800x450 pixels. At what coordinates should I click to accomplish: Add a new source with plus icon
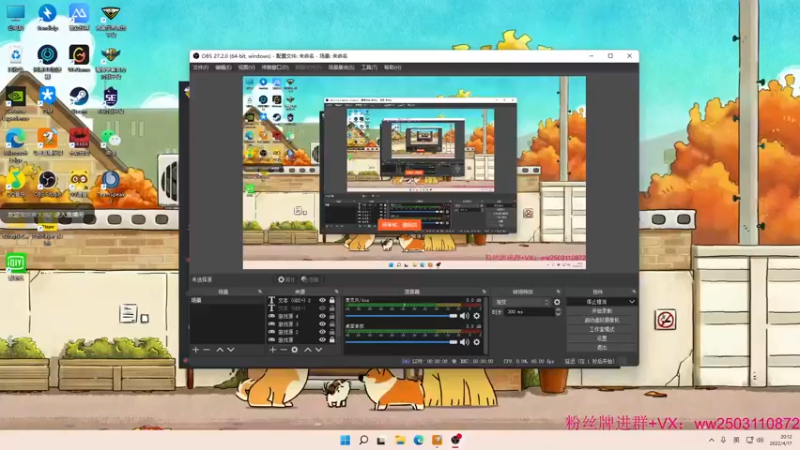point(272,349)
